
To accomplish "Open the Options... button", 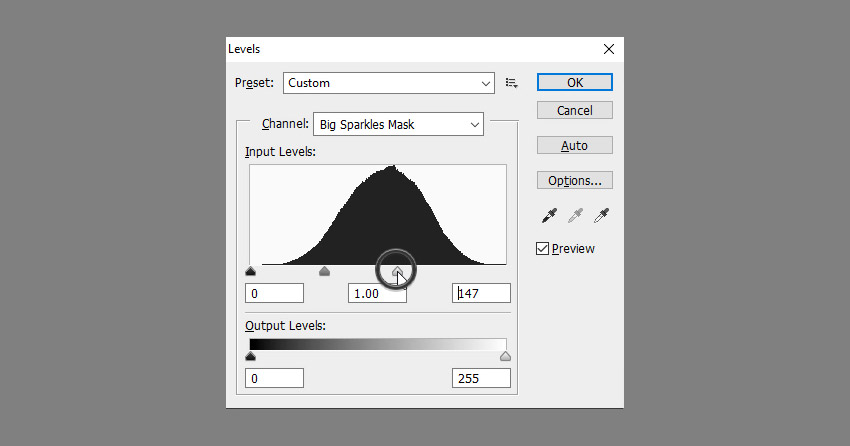I will [575, 180].
